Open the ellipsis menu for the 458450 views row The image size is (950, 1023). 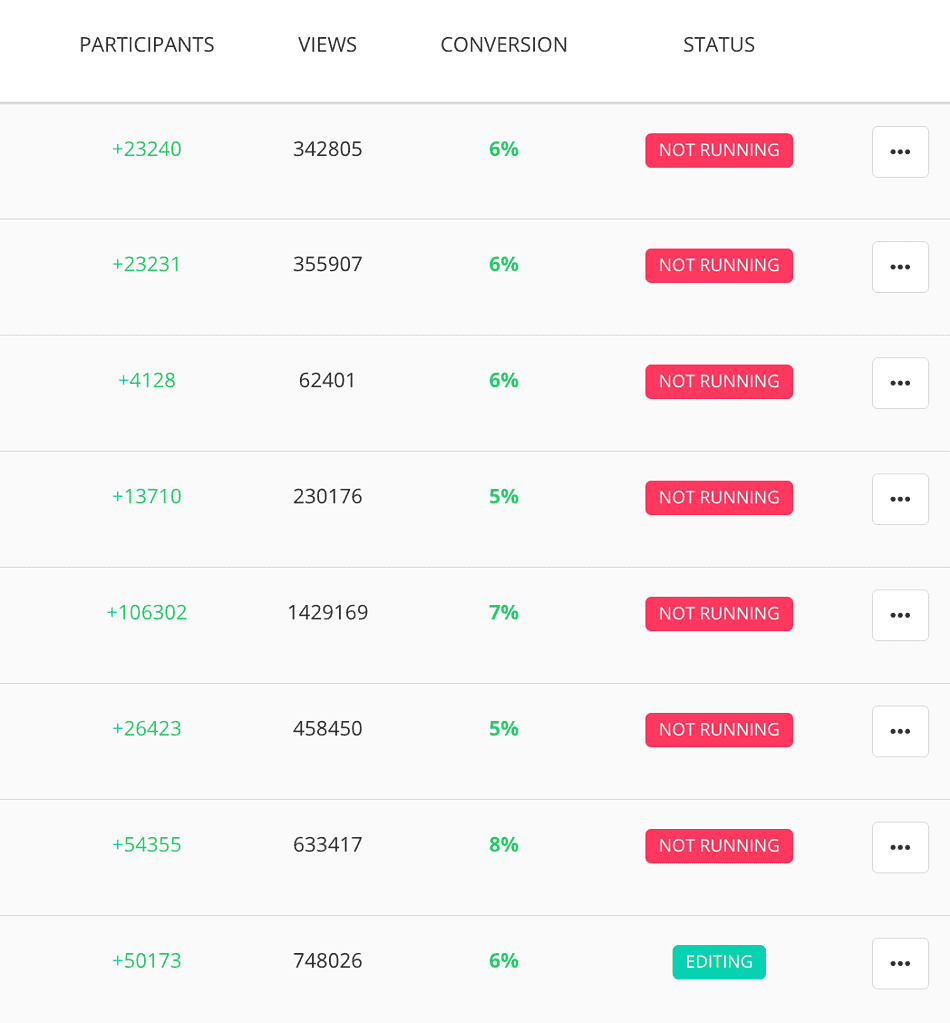click(x=900, y=731)
